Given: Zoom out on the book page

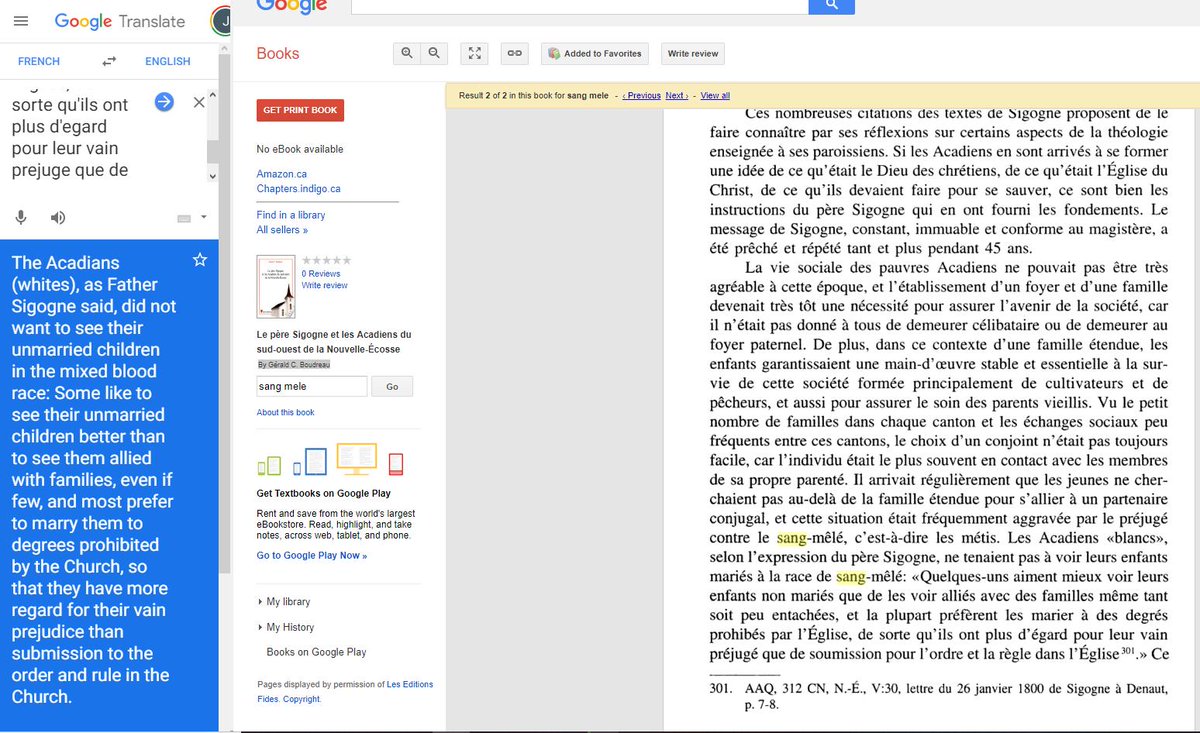Looking at the screenshot, I should 433,53.
